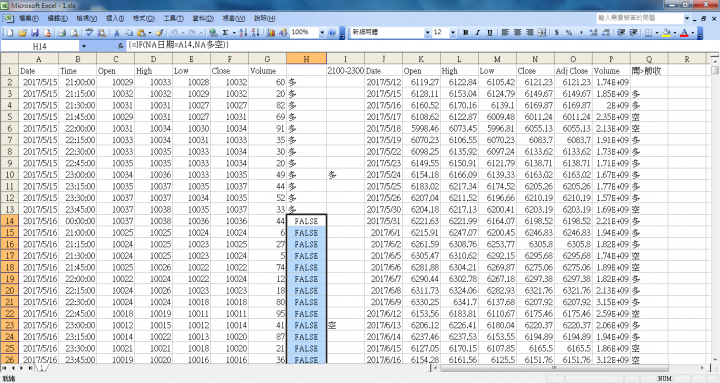Open the 資料(D) Data menu
720x383 pixels.
(203, 18)
